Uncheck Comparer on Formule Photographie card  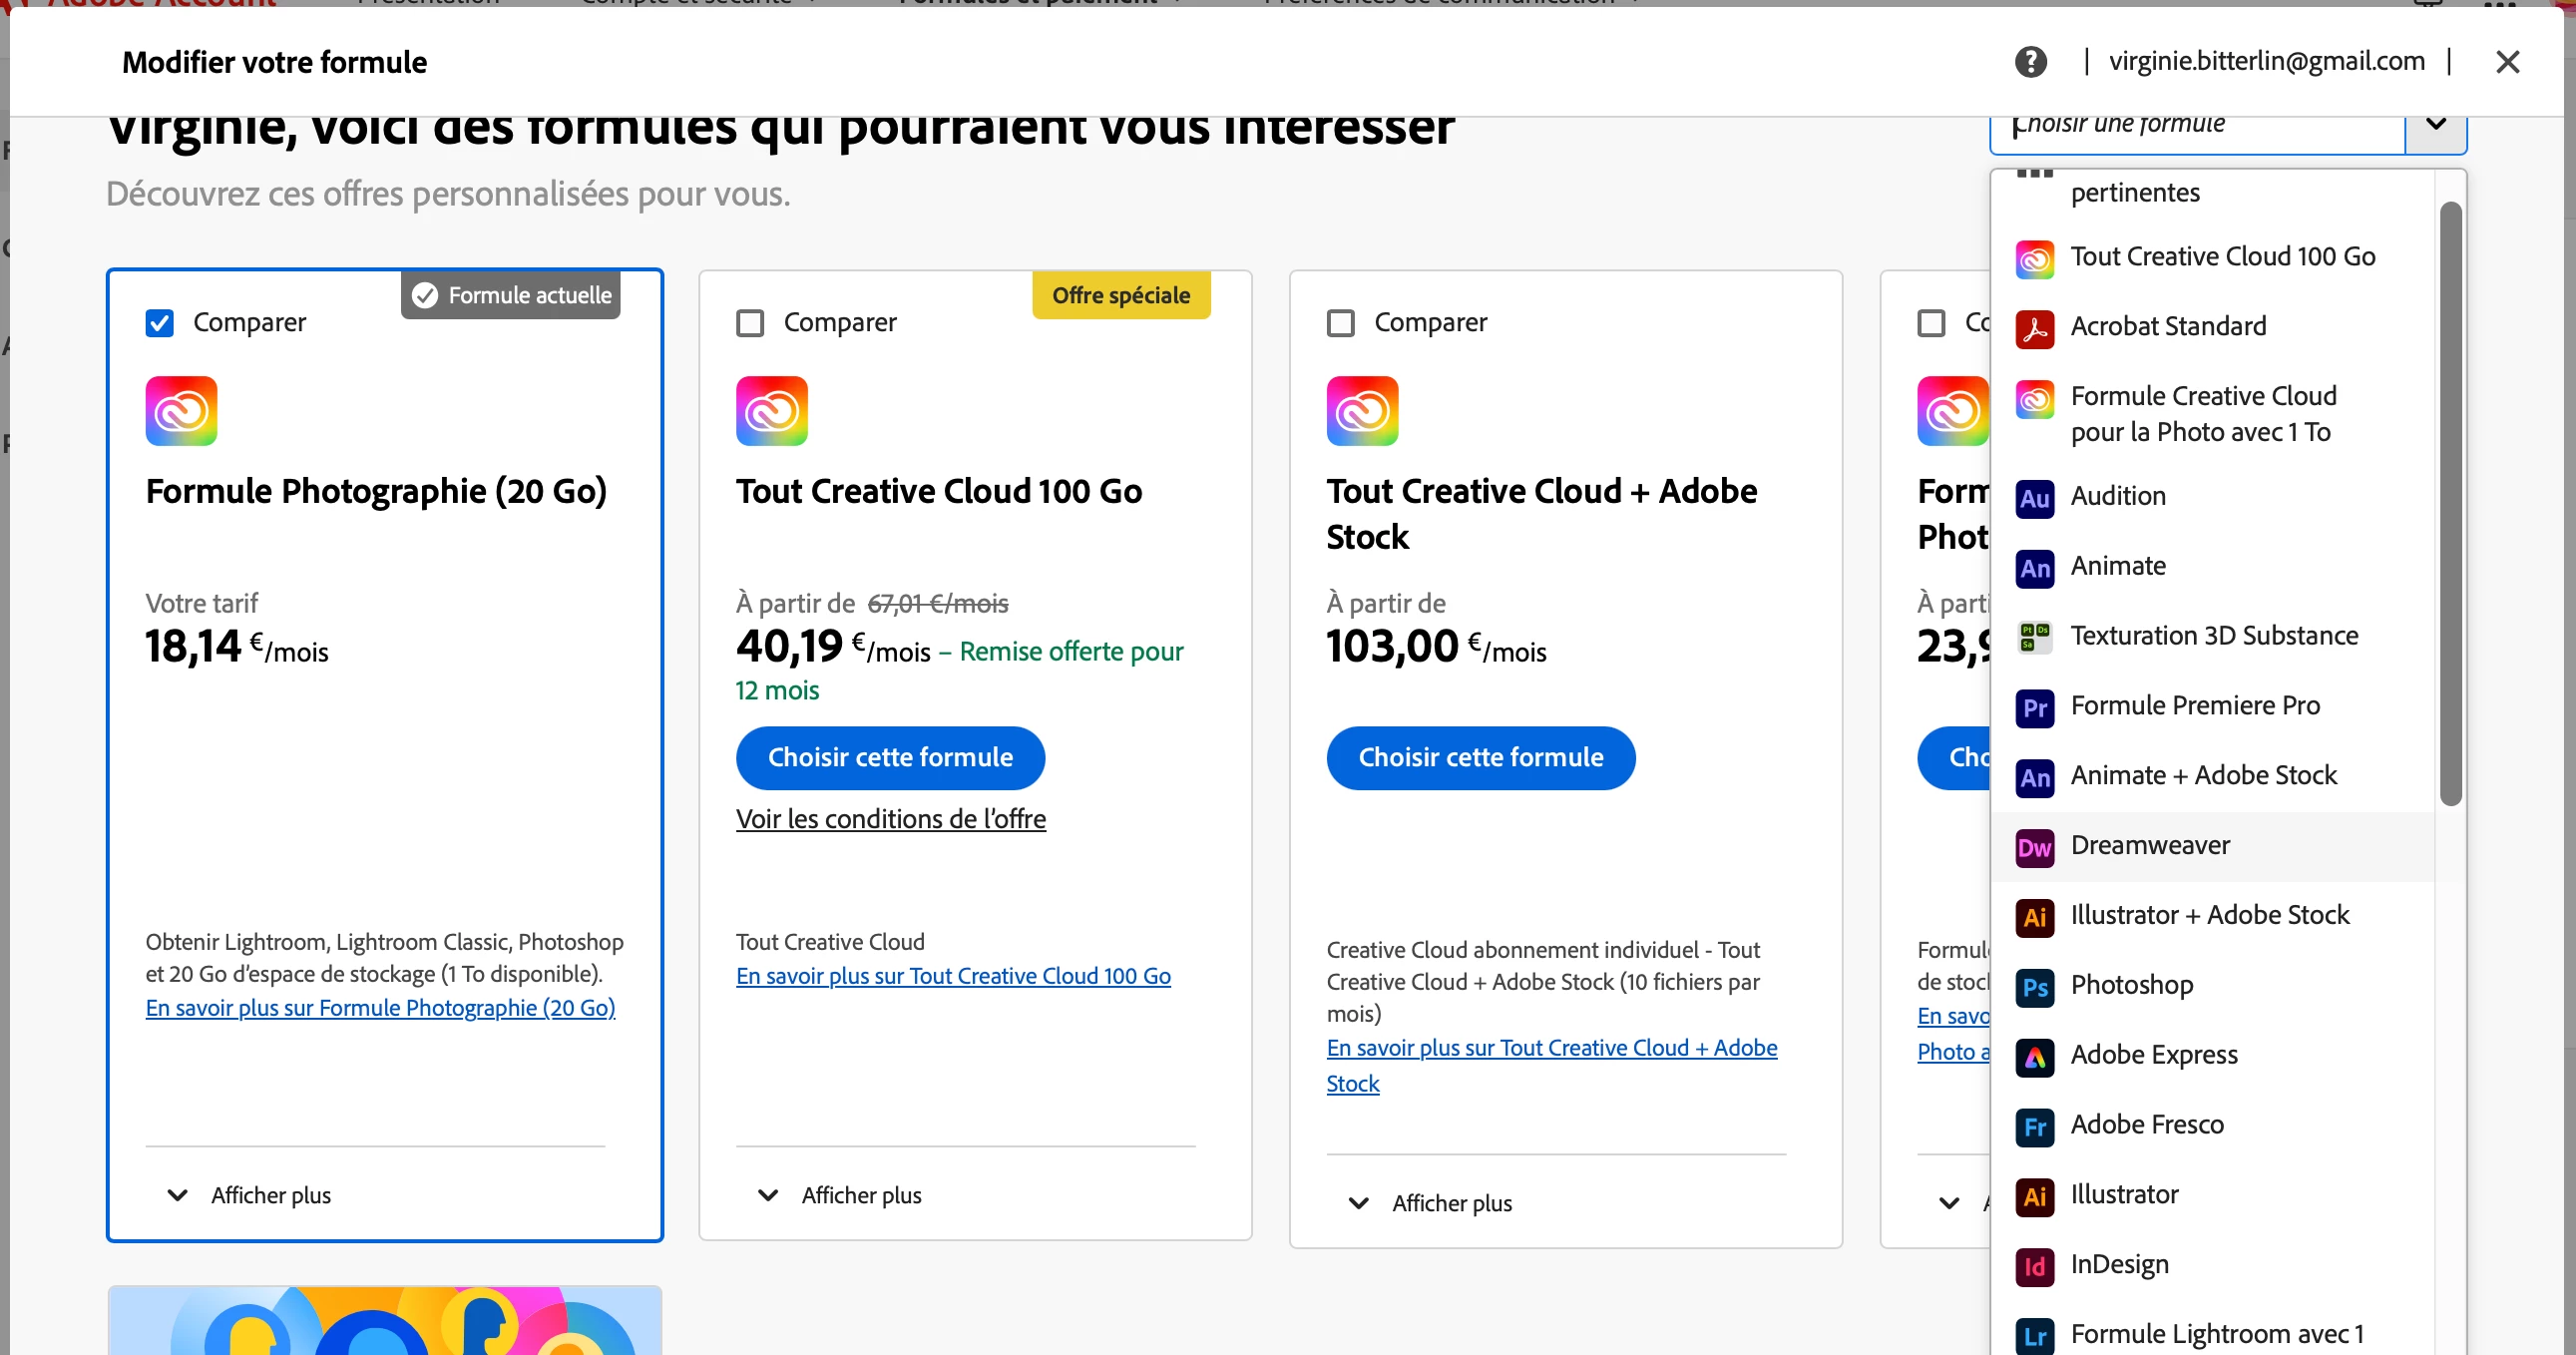coord(160,323)
